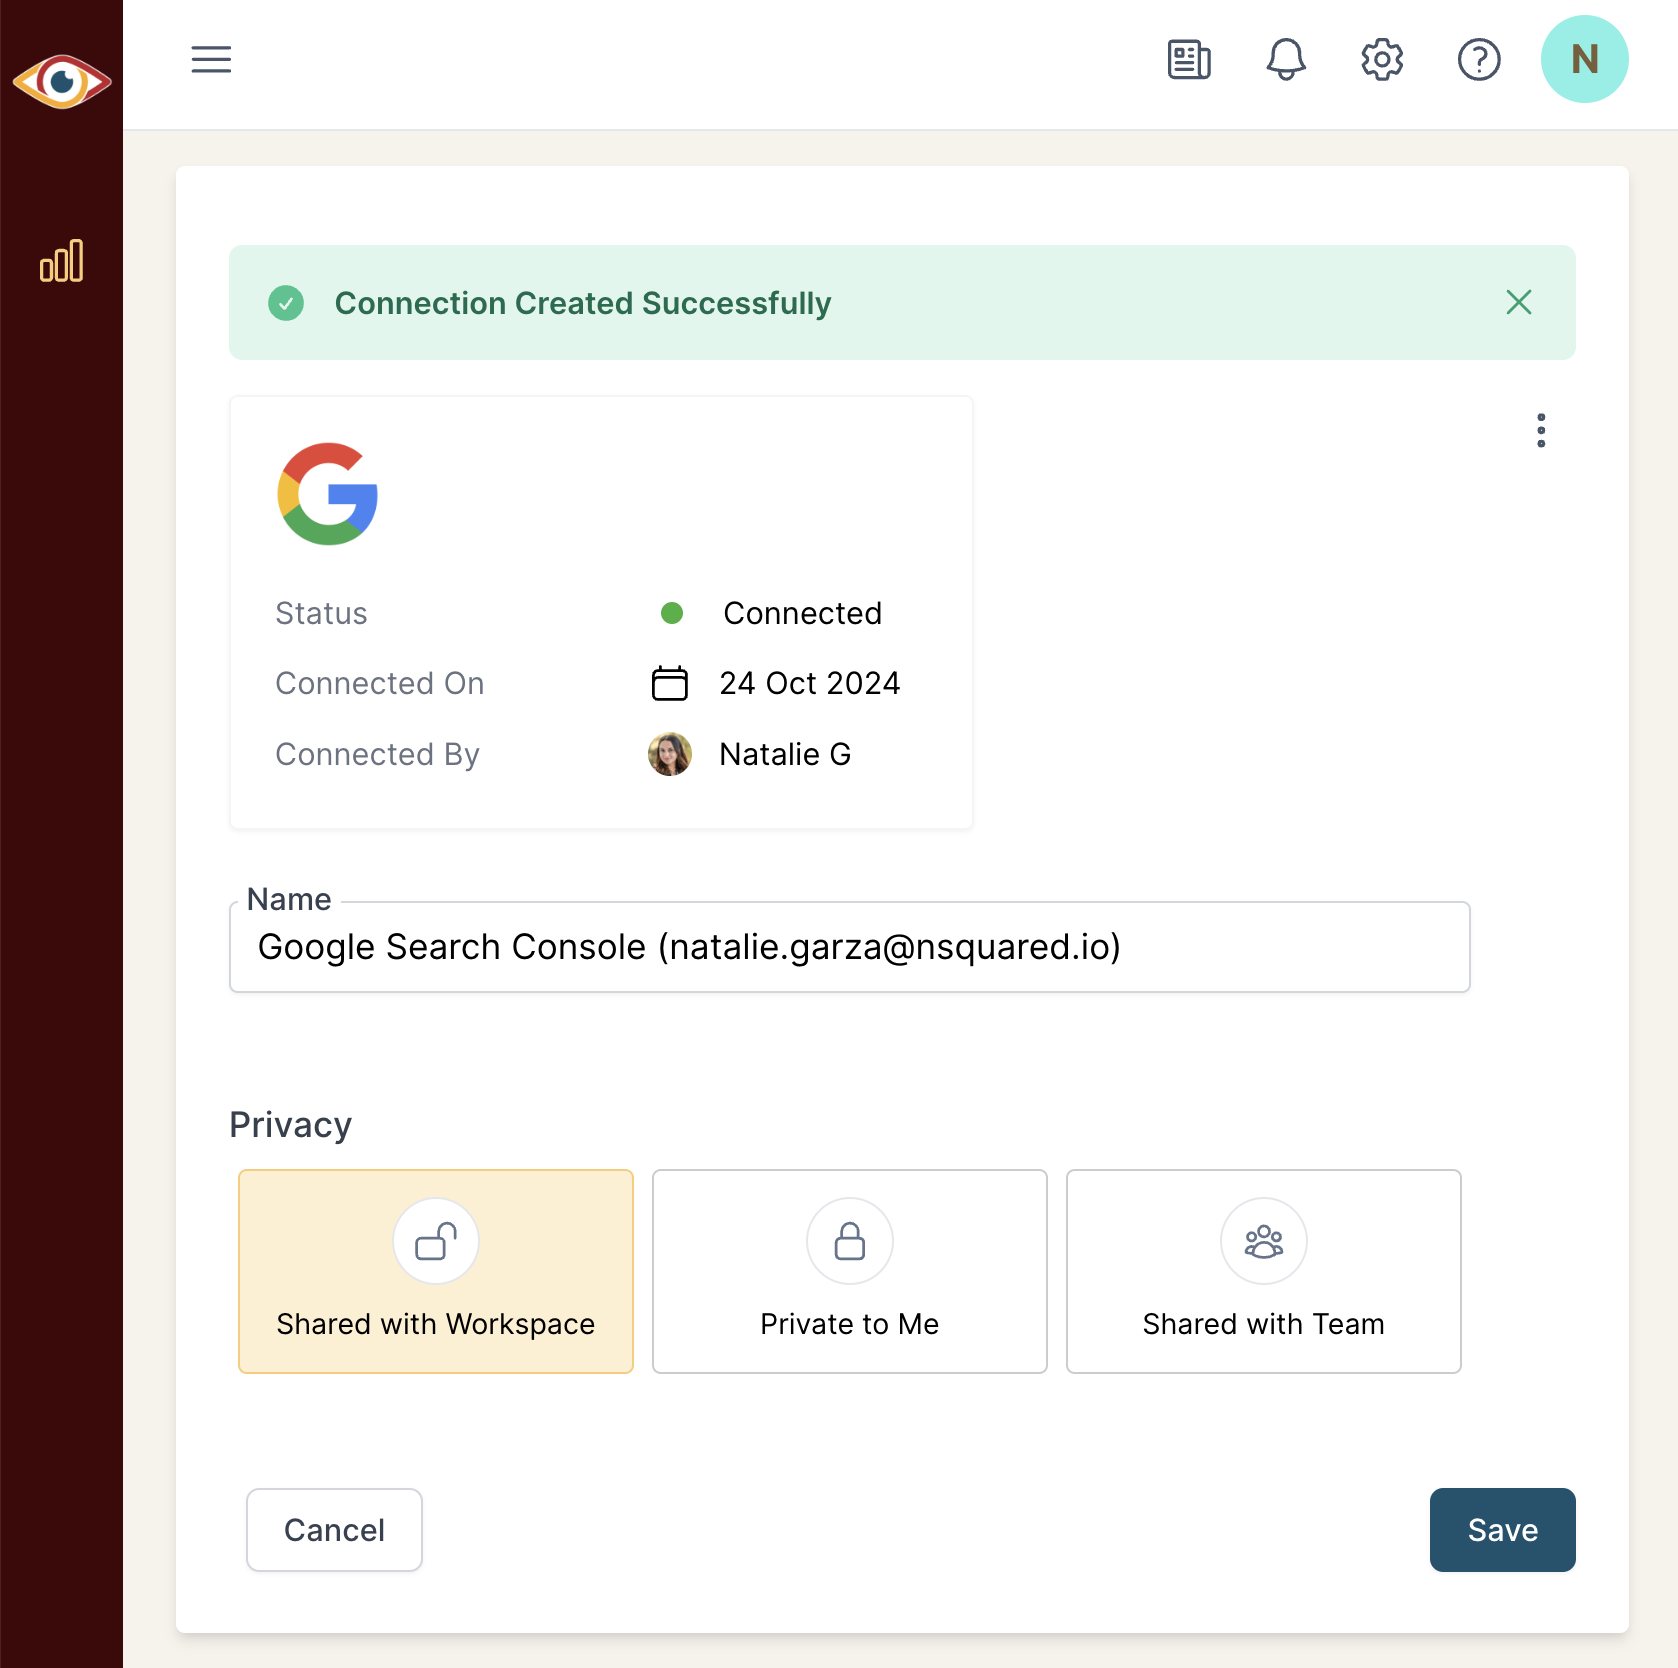1678x1668 pixels.
Task: Open the three-dot connection options menu
Action: coord(1541,430)
